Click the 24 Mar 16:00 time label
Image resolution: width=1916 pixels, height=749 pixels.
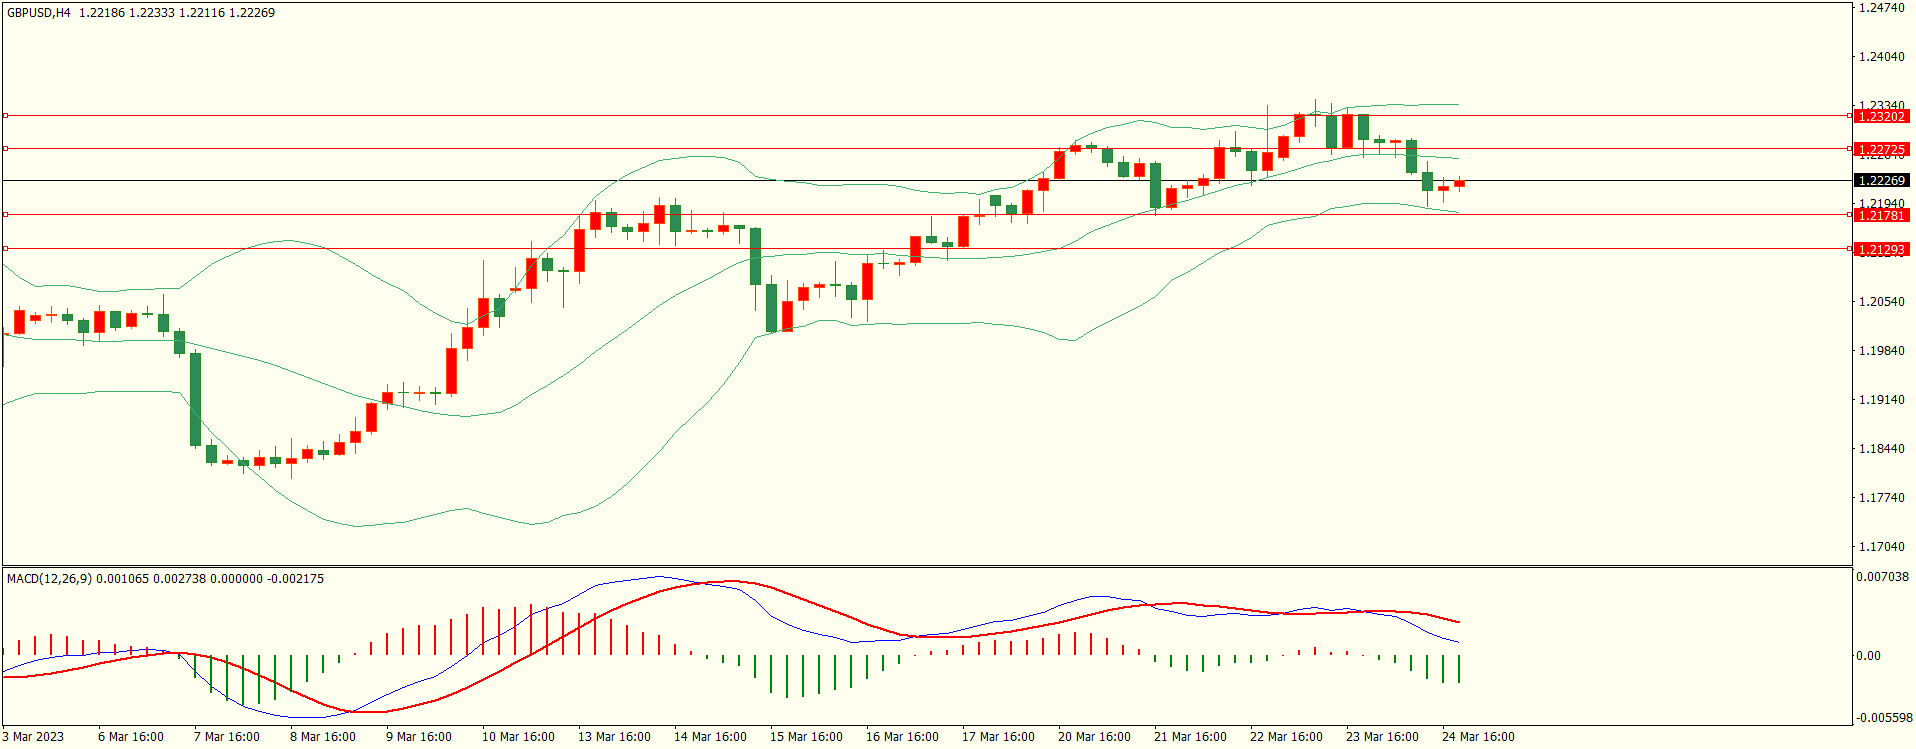(x=1478, y=737)
